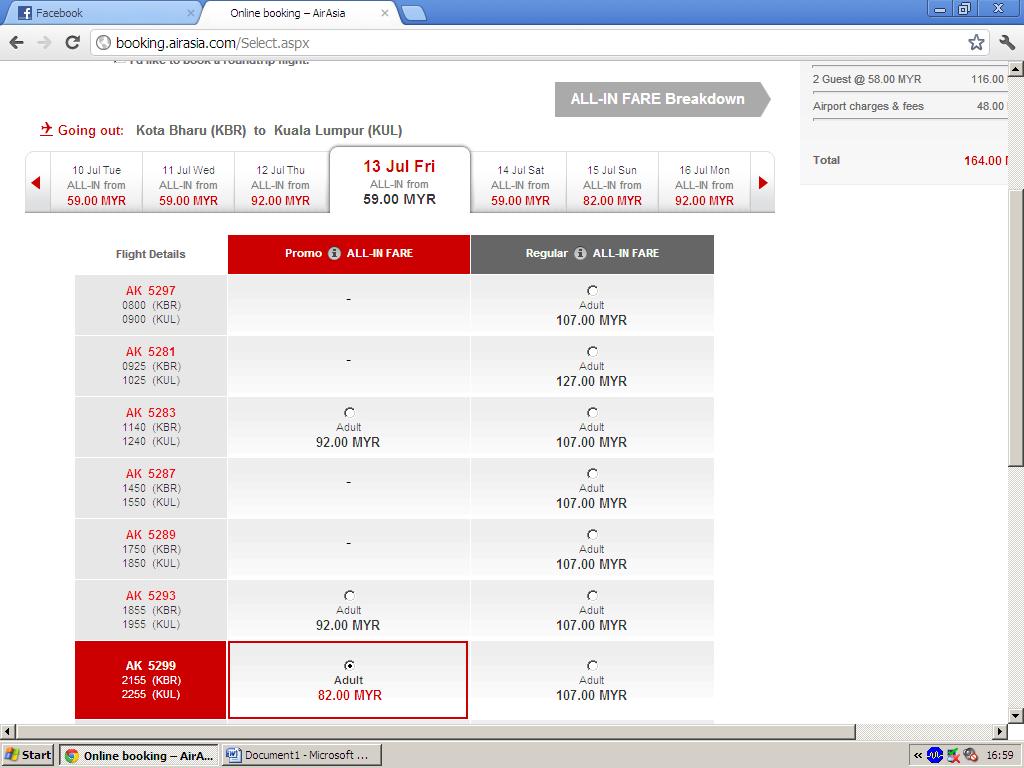Click the scroll up arrow
The height and width of the screenshot is (768, 1024).
[x=1016, y=68]
